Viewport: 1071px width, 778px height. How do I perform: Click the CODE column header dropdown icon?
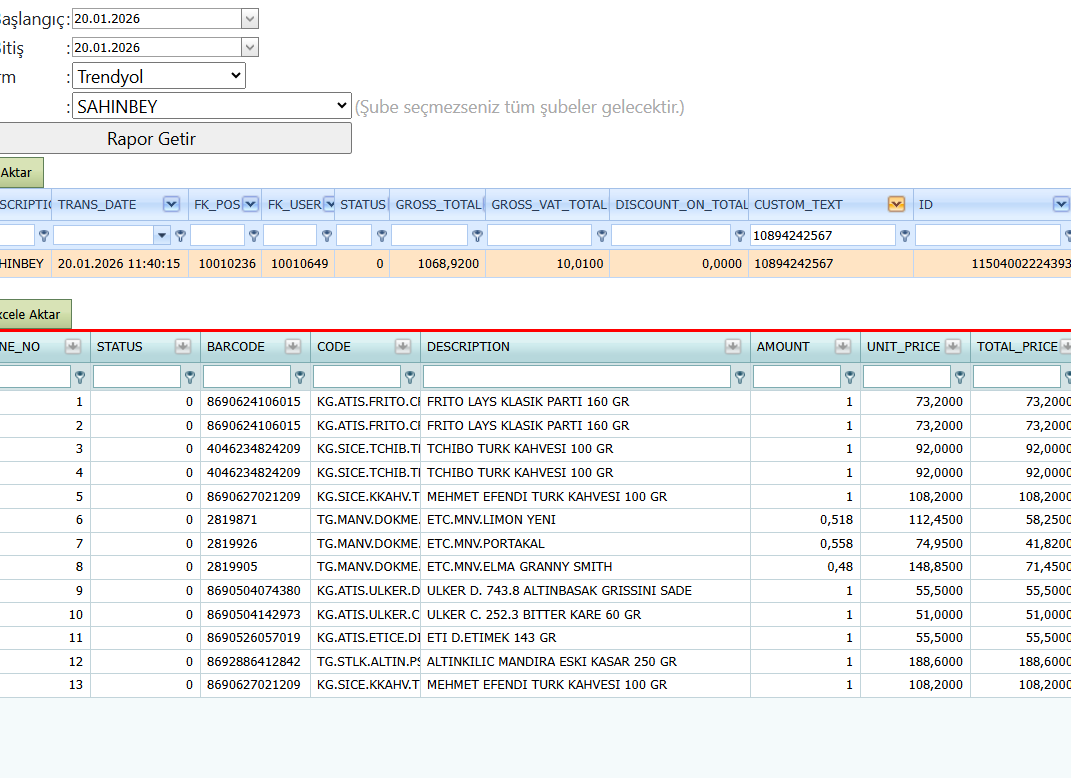403,346
